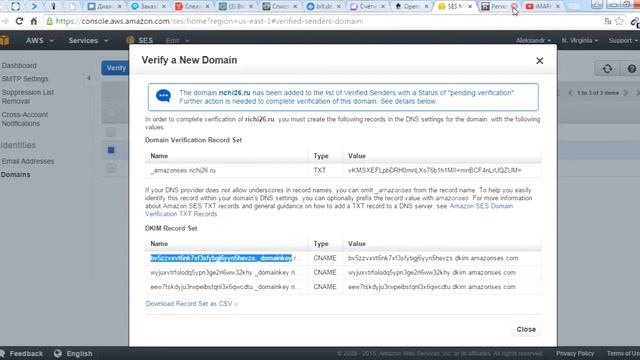Viewport: 640px width, 360px height.
Task: Collapse the sidebar with the arrow
Action: [x=89, y=78]
